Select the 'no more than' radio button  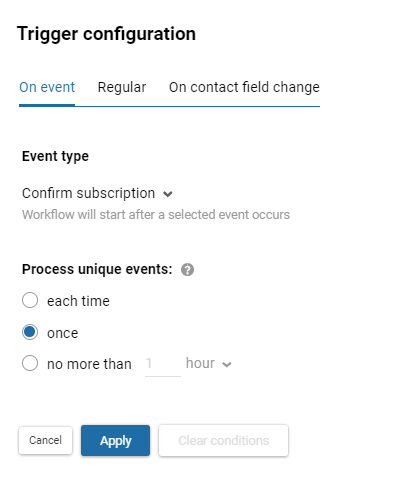coord(30,363)
